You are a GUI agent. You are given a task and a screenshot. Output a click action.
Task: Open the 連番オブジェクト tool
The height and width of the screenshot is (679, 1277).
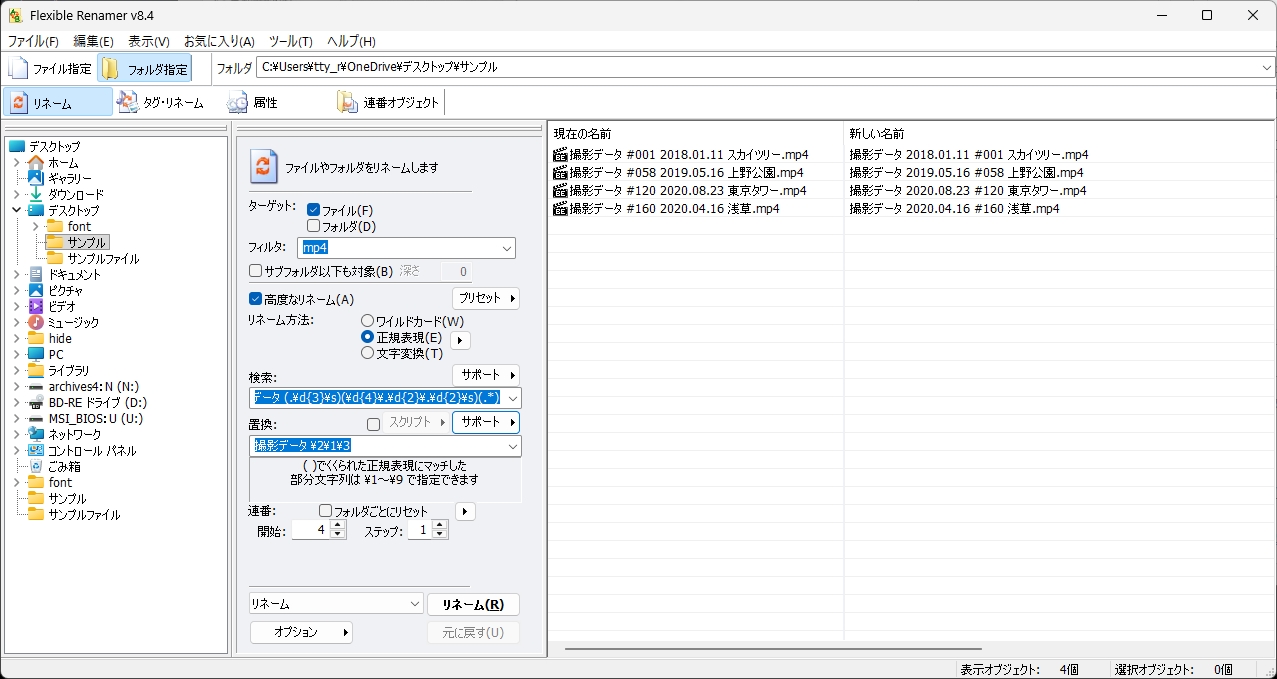388,102
